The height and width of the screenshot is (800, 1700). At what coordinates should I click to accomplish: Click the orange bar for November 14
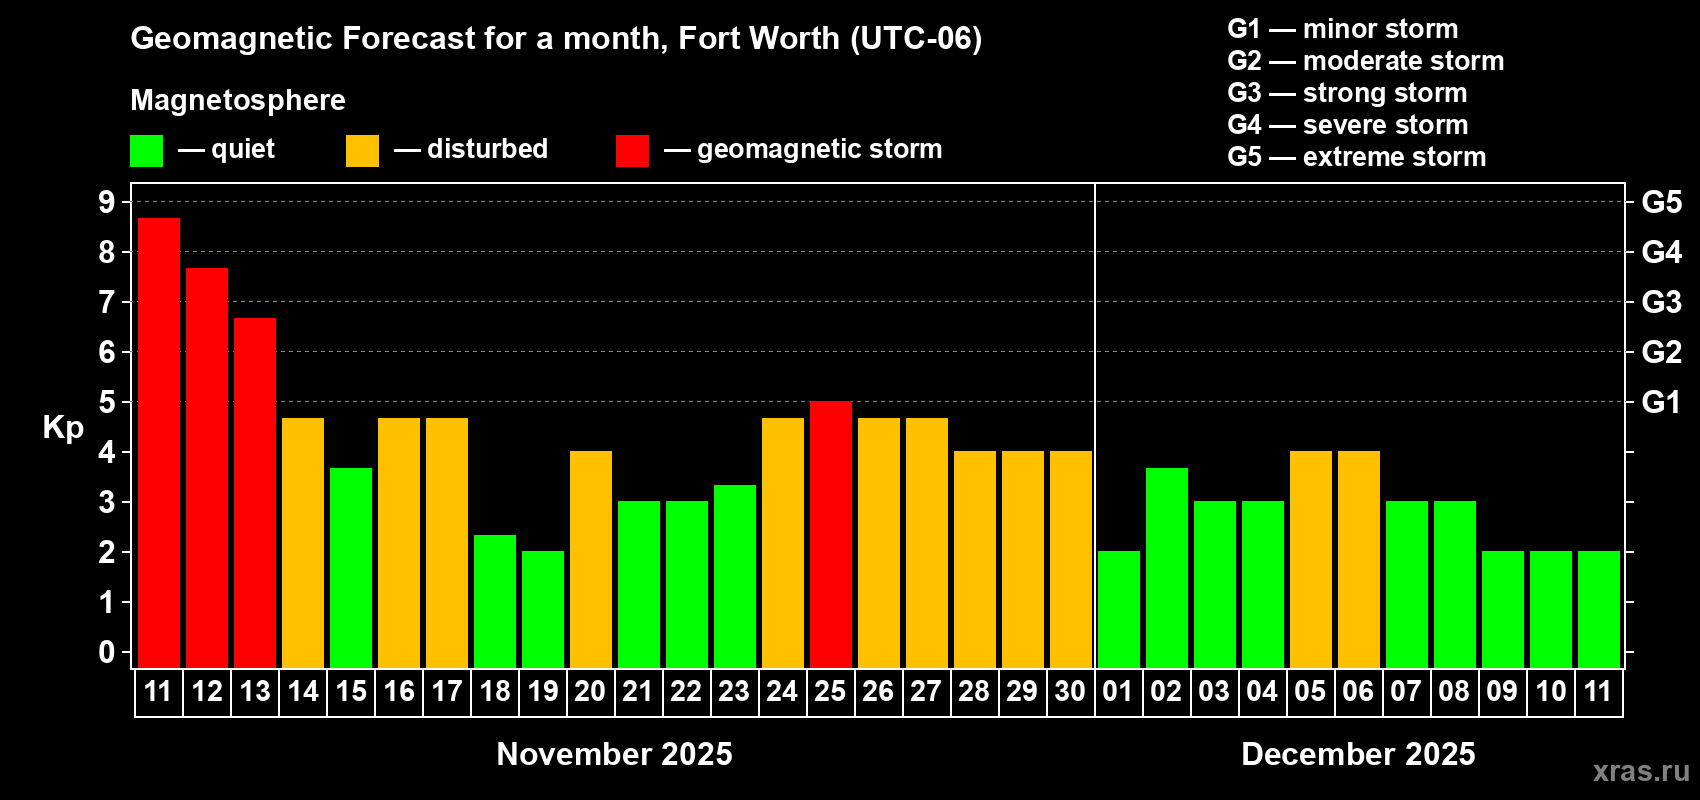coord(303,543)
